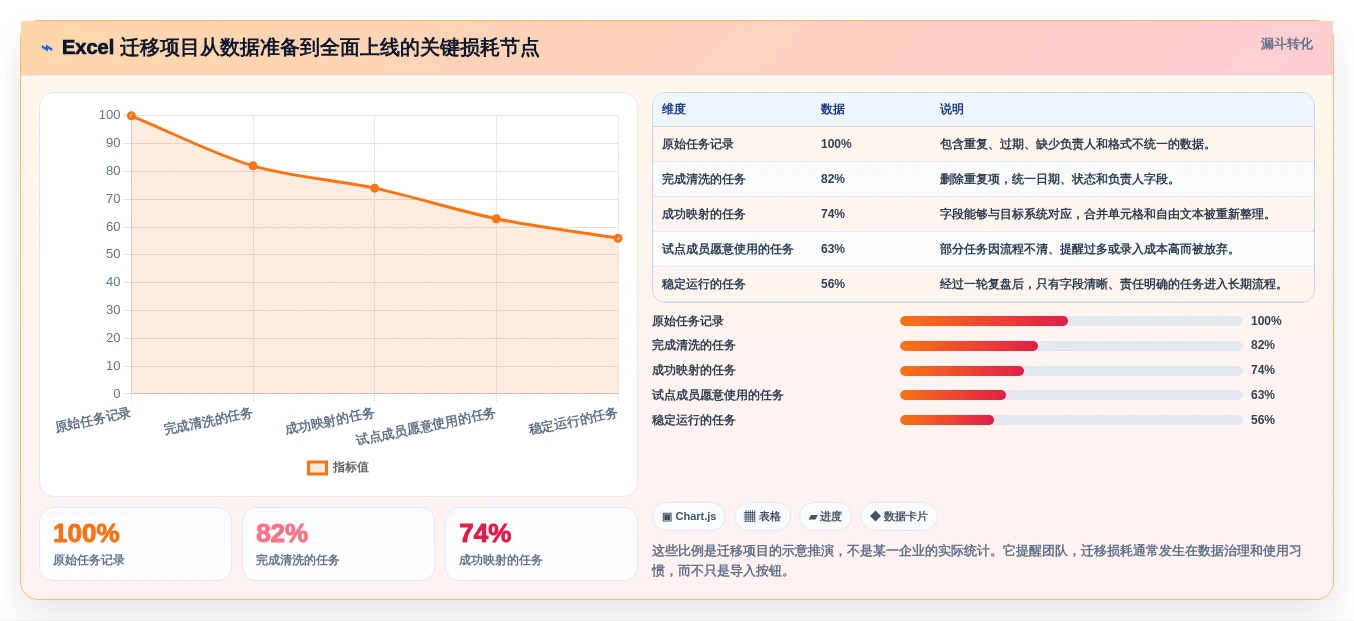Click the footnote paragraph starting 这些比例是
Viewport: 1354px width, 621px height.
click(977, 561)
